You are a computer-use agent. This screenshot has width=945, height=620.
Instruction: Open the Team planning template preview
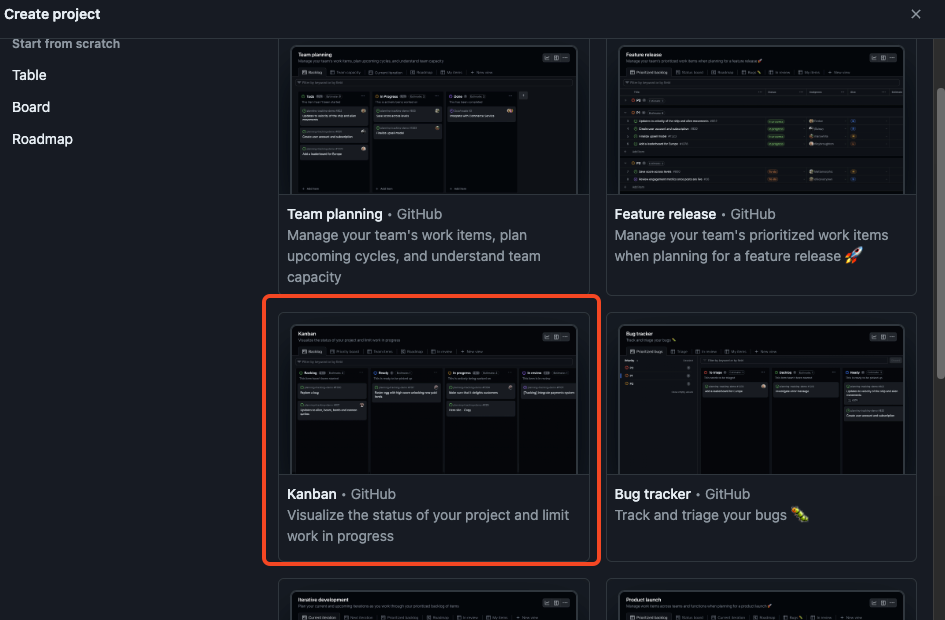[x=433, y=119]
